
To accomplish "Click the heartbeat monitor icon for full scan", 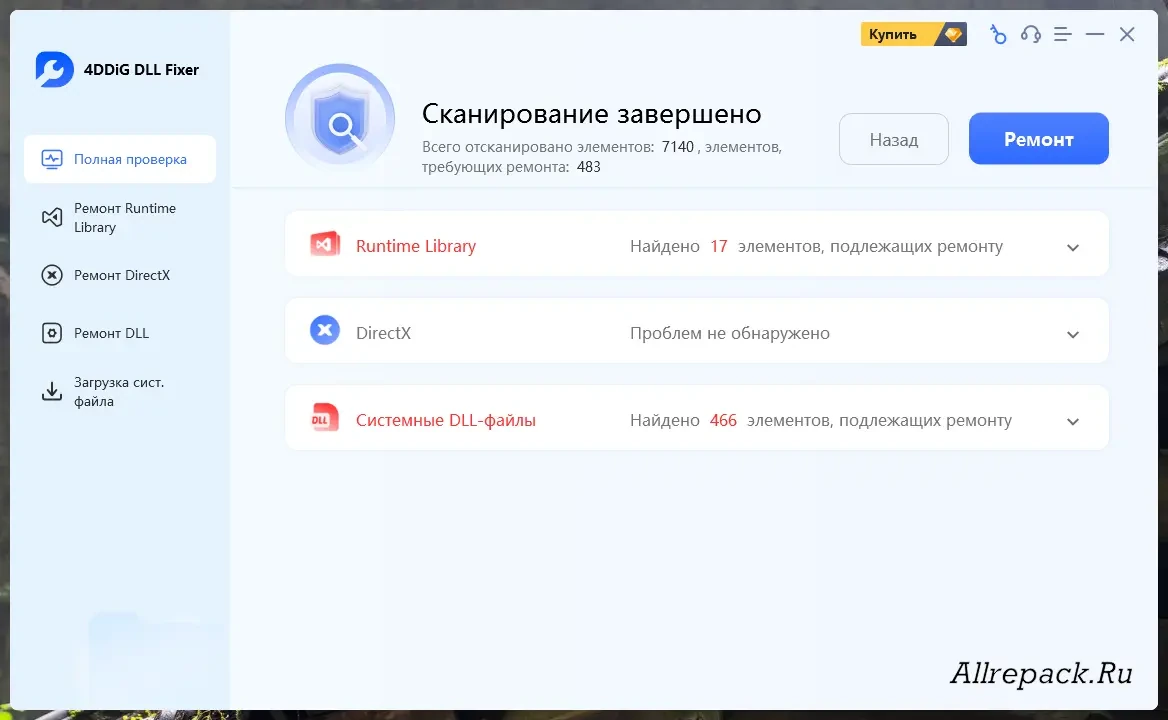I will coord(51,159).
